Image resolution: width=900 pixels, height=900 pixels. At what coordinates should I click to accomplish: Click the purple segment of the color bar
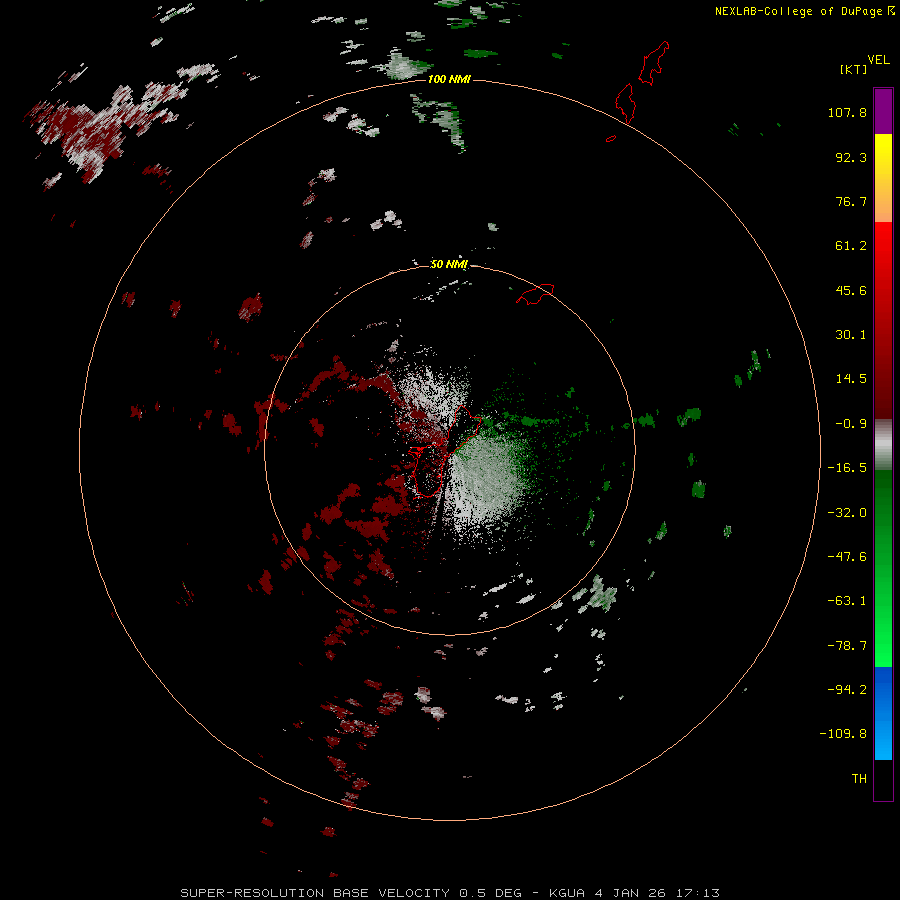(883, 111)
